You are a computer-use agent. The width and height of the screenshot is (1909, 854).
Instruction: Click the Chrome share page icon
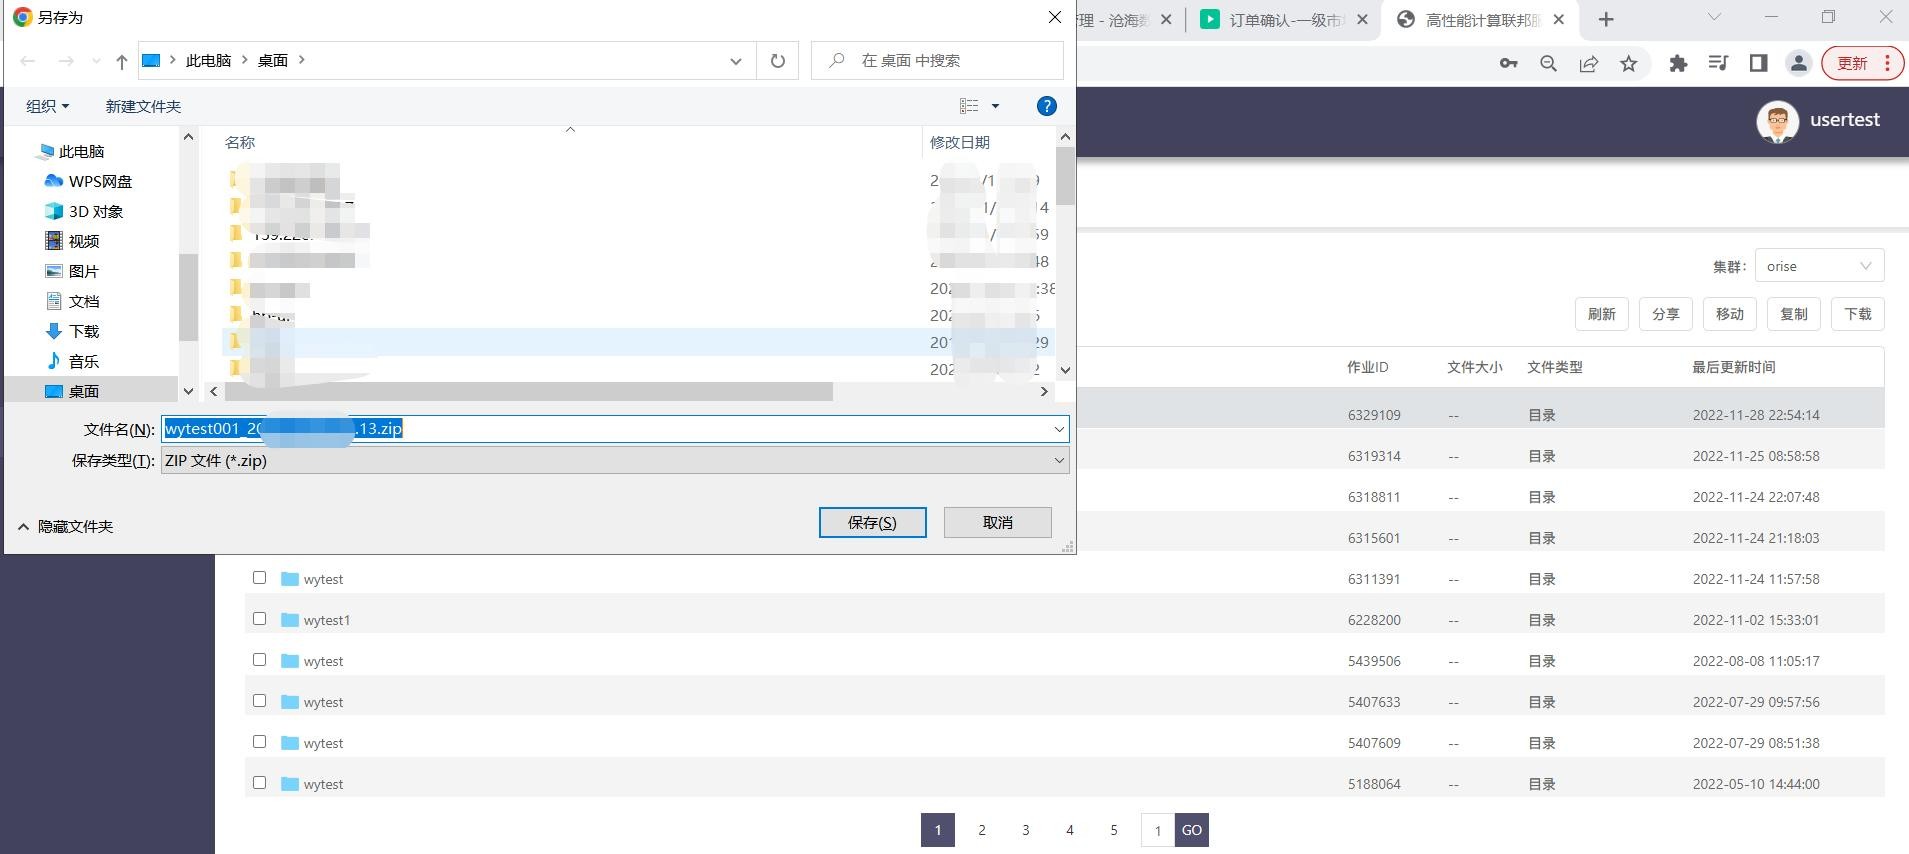1588,64
